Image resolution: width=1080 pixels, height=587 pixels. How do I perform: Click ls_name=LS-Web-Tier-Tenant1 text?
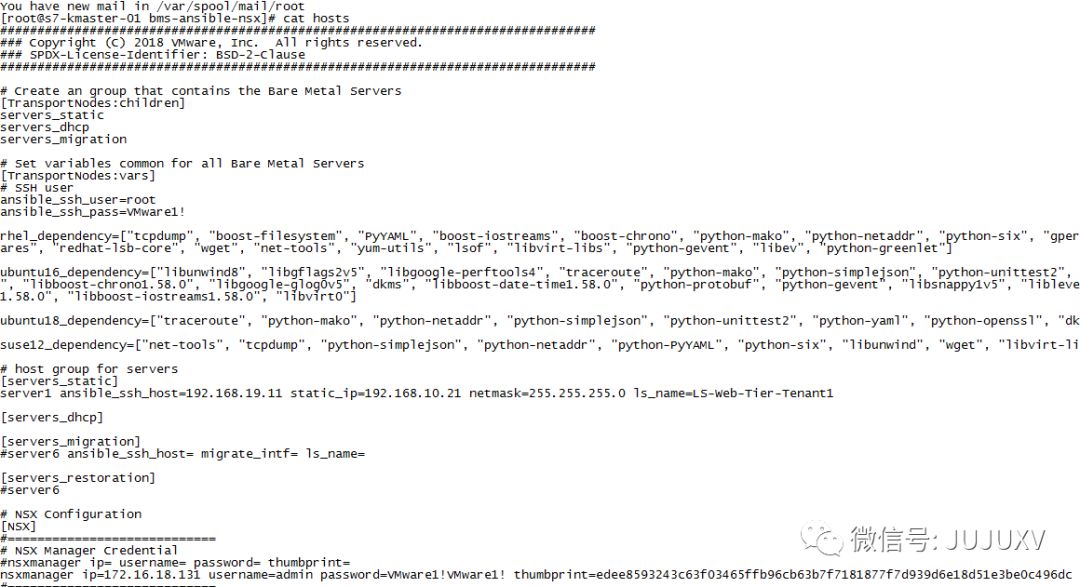pyautogui.click(x=733, y=393)
